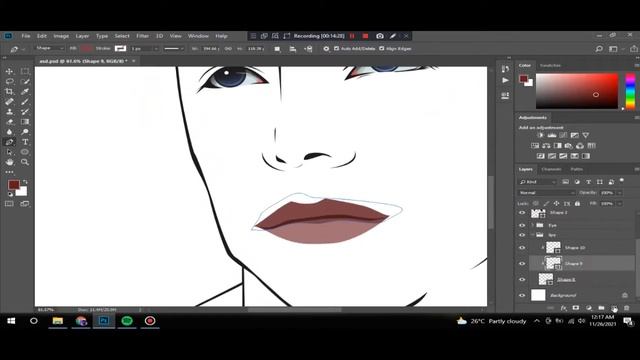
Task: Select the Horizontal Type tool
Action: coord(25,142)
